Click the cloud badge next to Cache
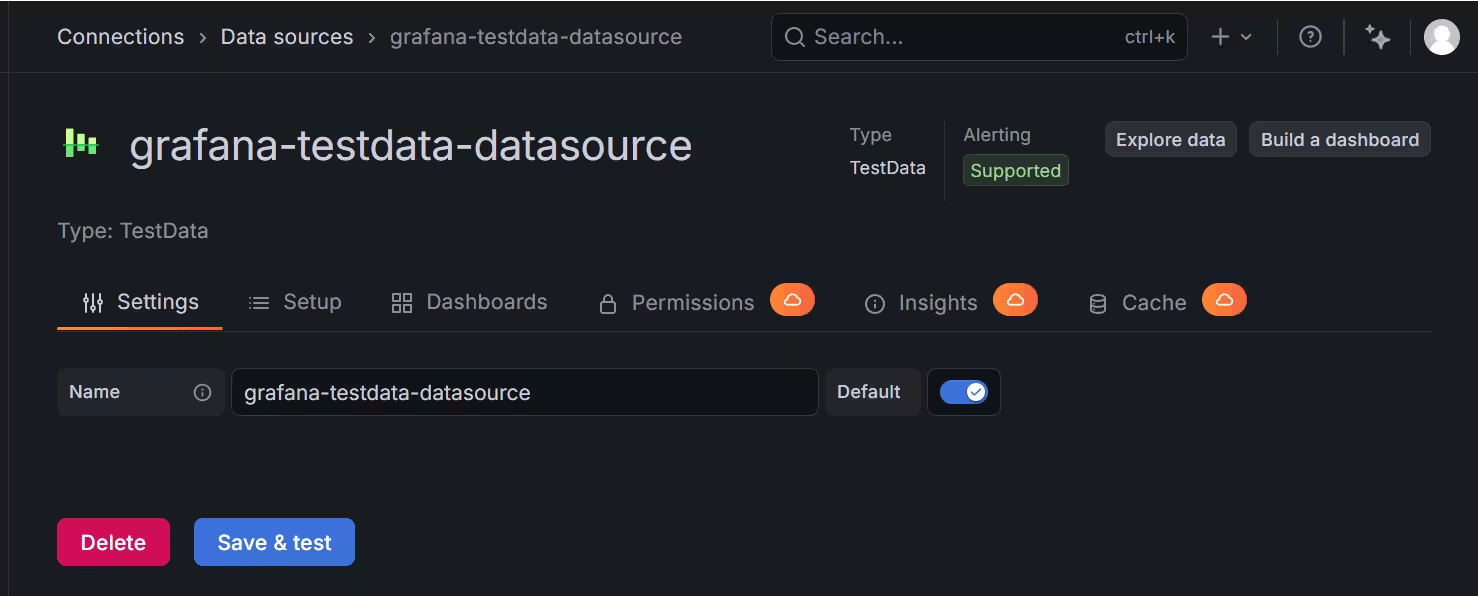 tap(1224, 300)
